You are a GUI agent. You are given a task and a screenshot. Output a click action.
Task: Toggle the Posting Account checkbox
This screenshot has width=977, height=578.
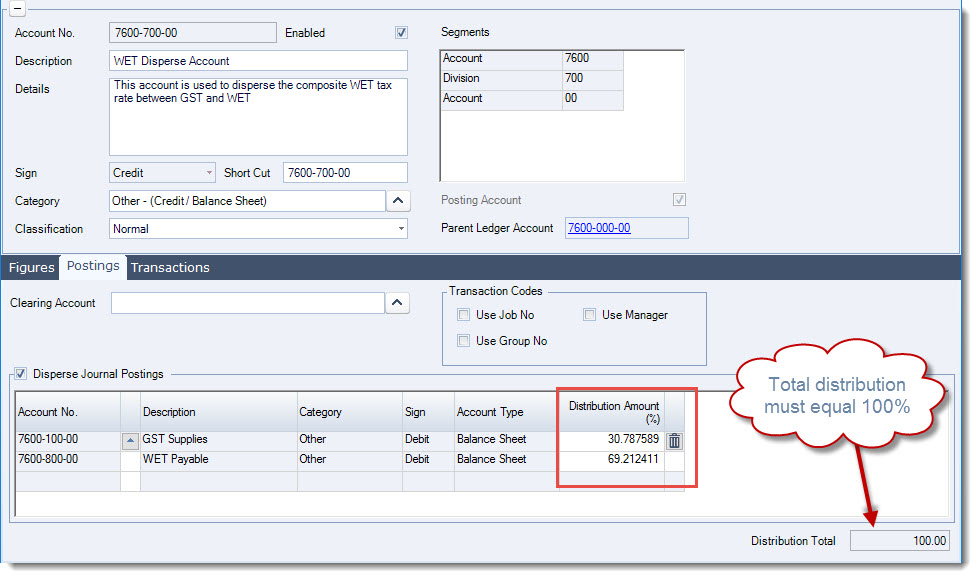[x=679, y=199]
